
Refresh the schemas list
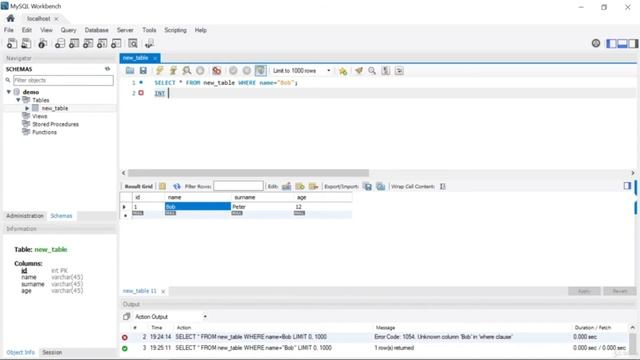coord(107,69)
